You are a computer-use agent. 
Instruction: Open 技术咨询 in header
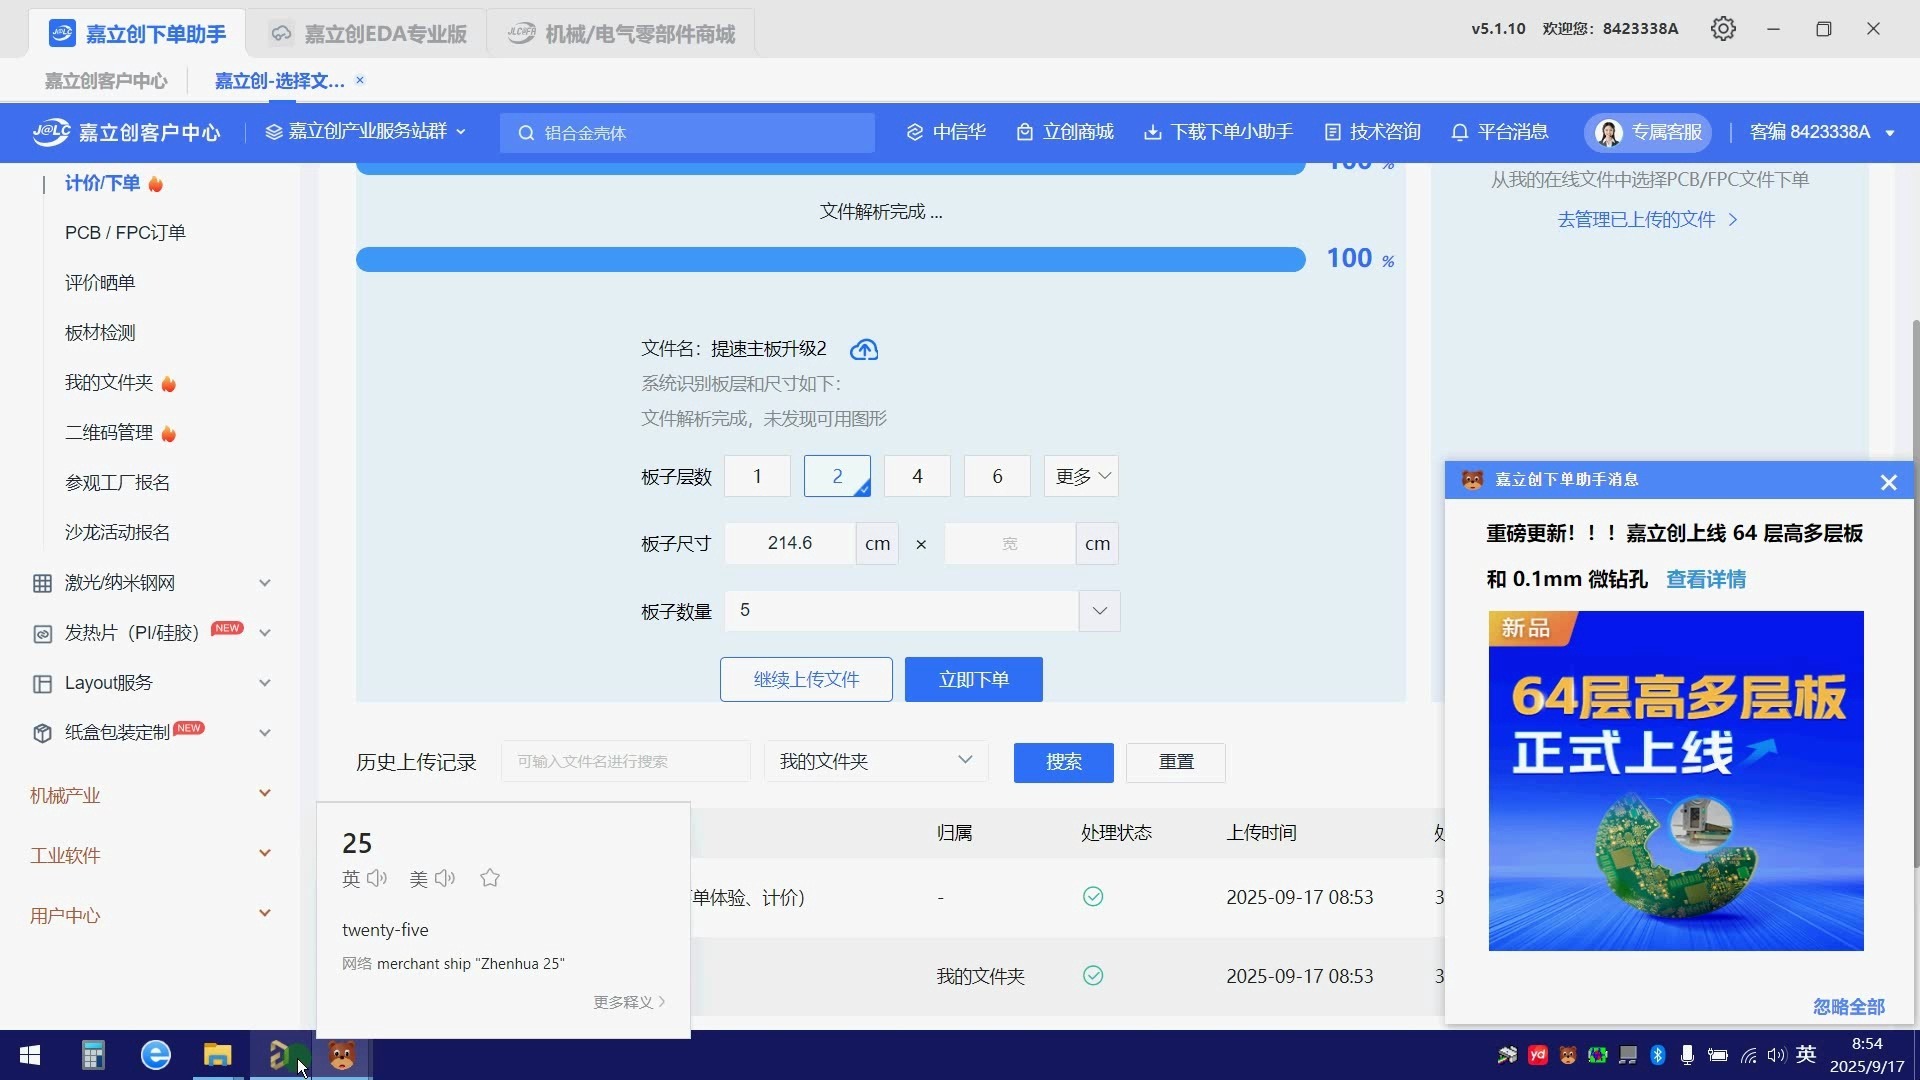pyautogui.click(x=1372, y=132)
